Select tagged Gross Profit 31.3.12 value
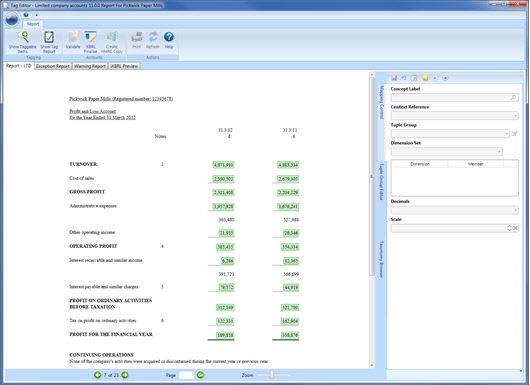This screenshot has height=385, width=530. point(223,193)
